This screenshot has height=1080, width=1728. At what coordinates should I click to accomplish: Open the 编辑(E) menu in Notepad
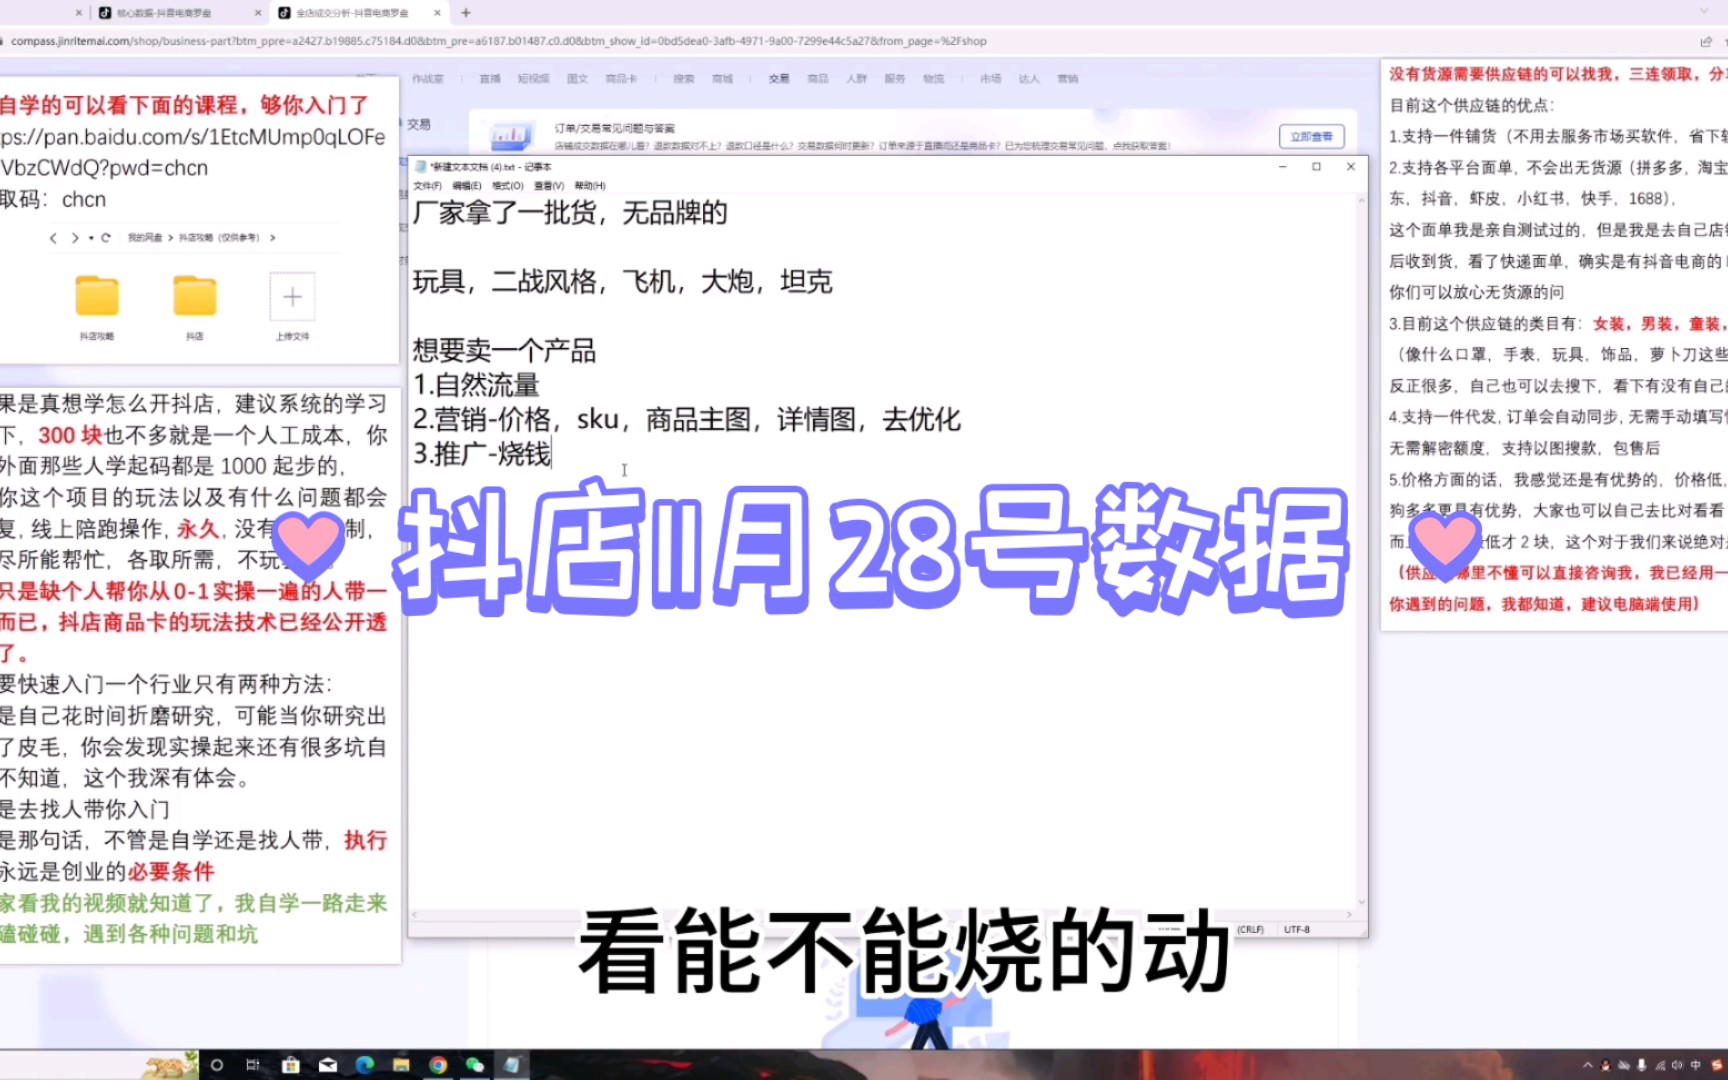[x=467, y=186]
